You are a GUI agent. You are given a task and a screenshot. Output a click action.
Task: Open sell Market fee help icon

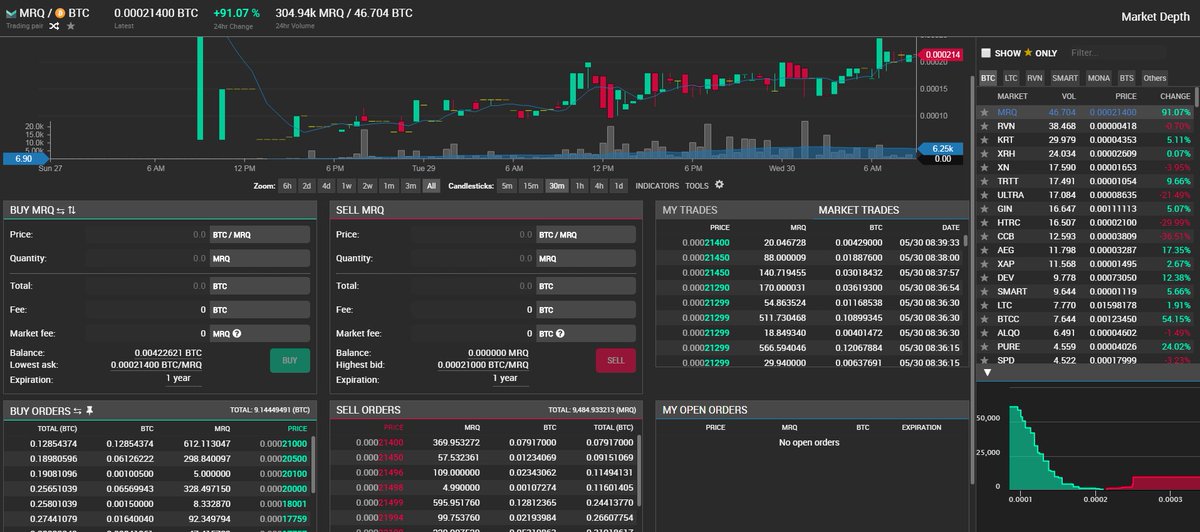pyautogui.click(x=560, y=333)
